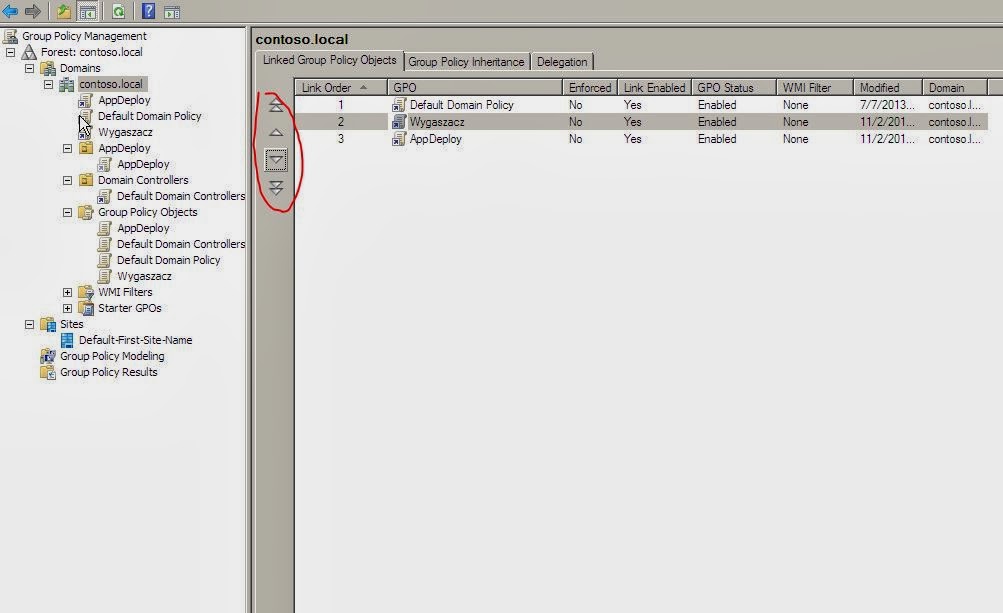Sort by the WMI Filter column header
The image size is (1003, 613).
814,88
